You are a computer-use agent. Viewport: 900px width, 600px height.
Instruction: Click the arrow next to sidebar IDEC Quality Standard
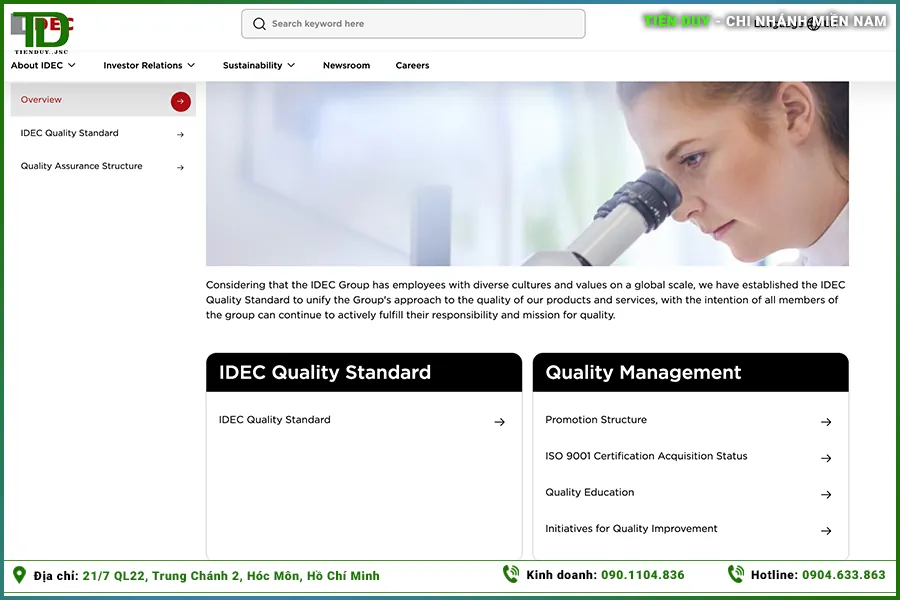tap(180, 134)
